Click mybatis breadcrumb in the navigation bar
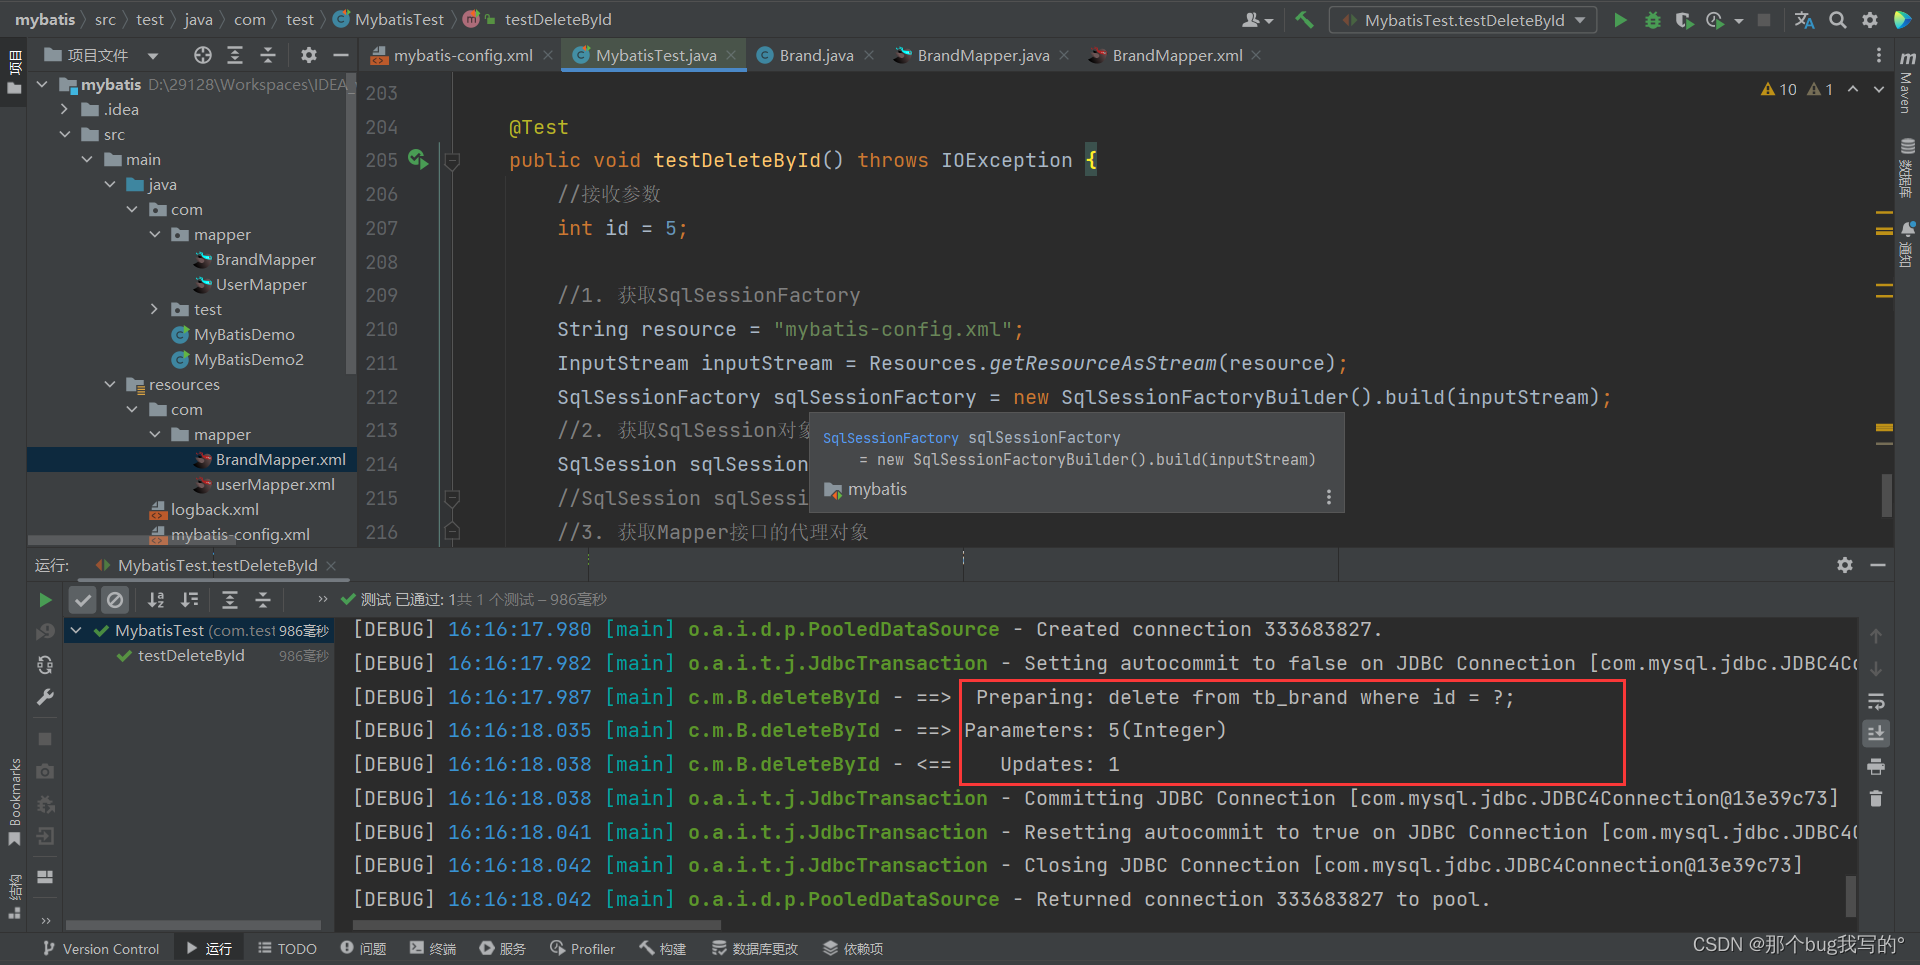The width and height of the screenshot is (1920, 965). point(45,19)
